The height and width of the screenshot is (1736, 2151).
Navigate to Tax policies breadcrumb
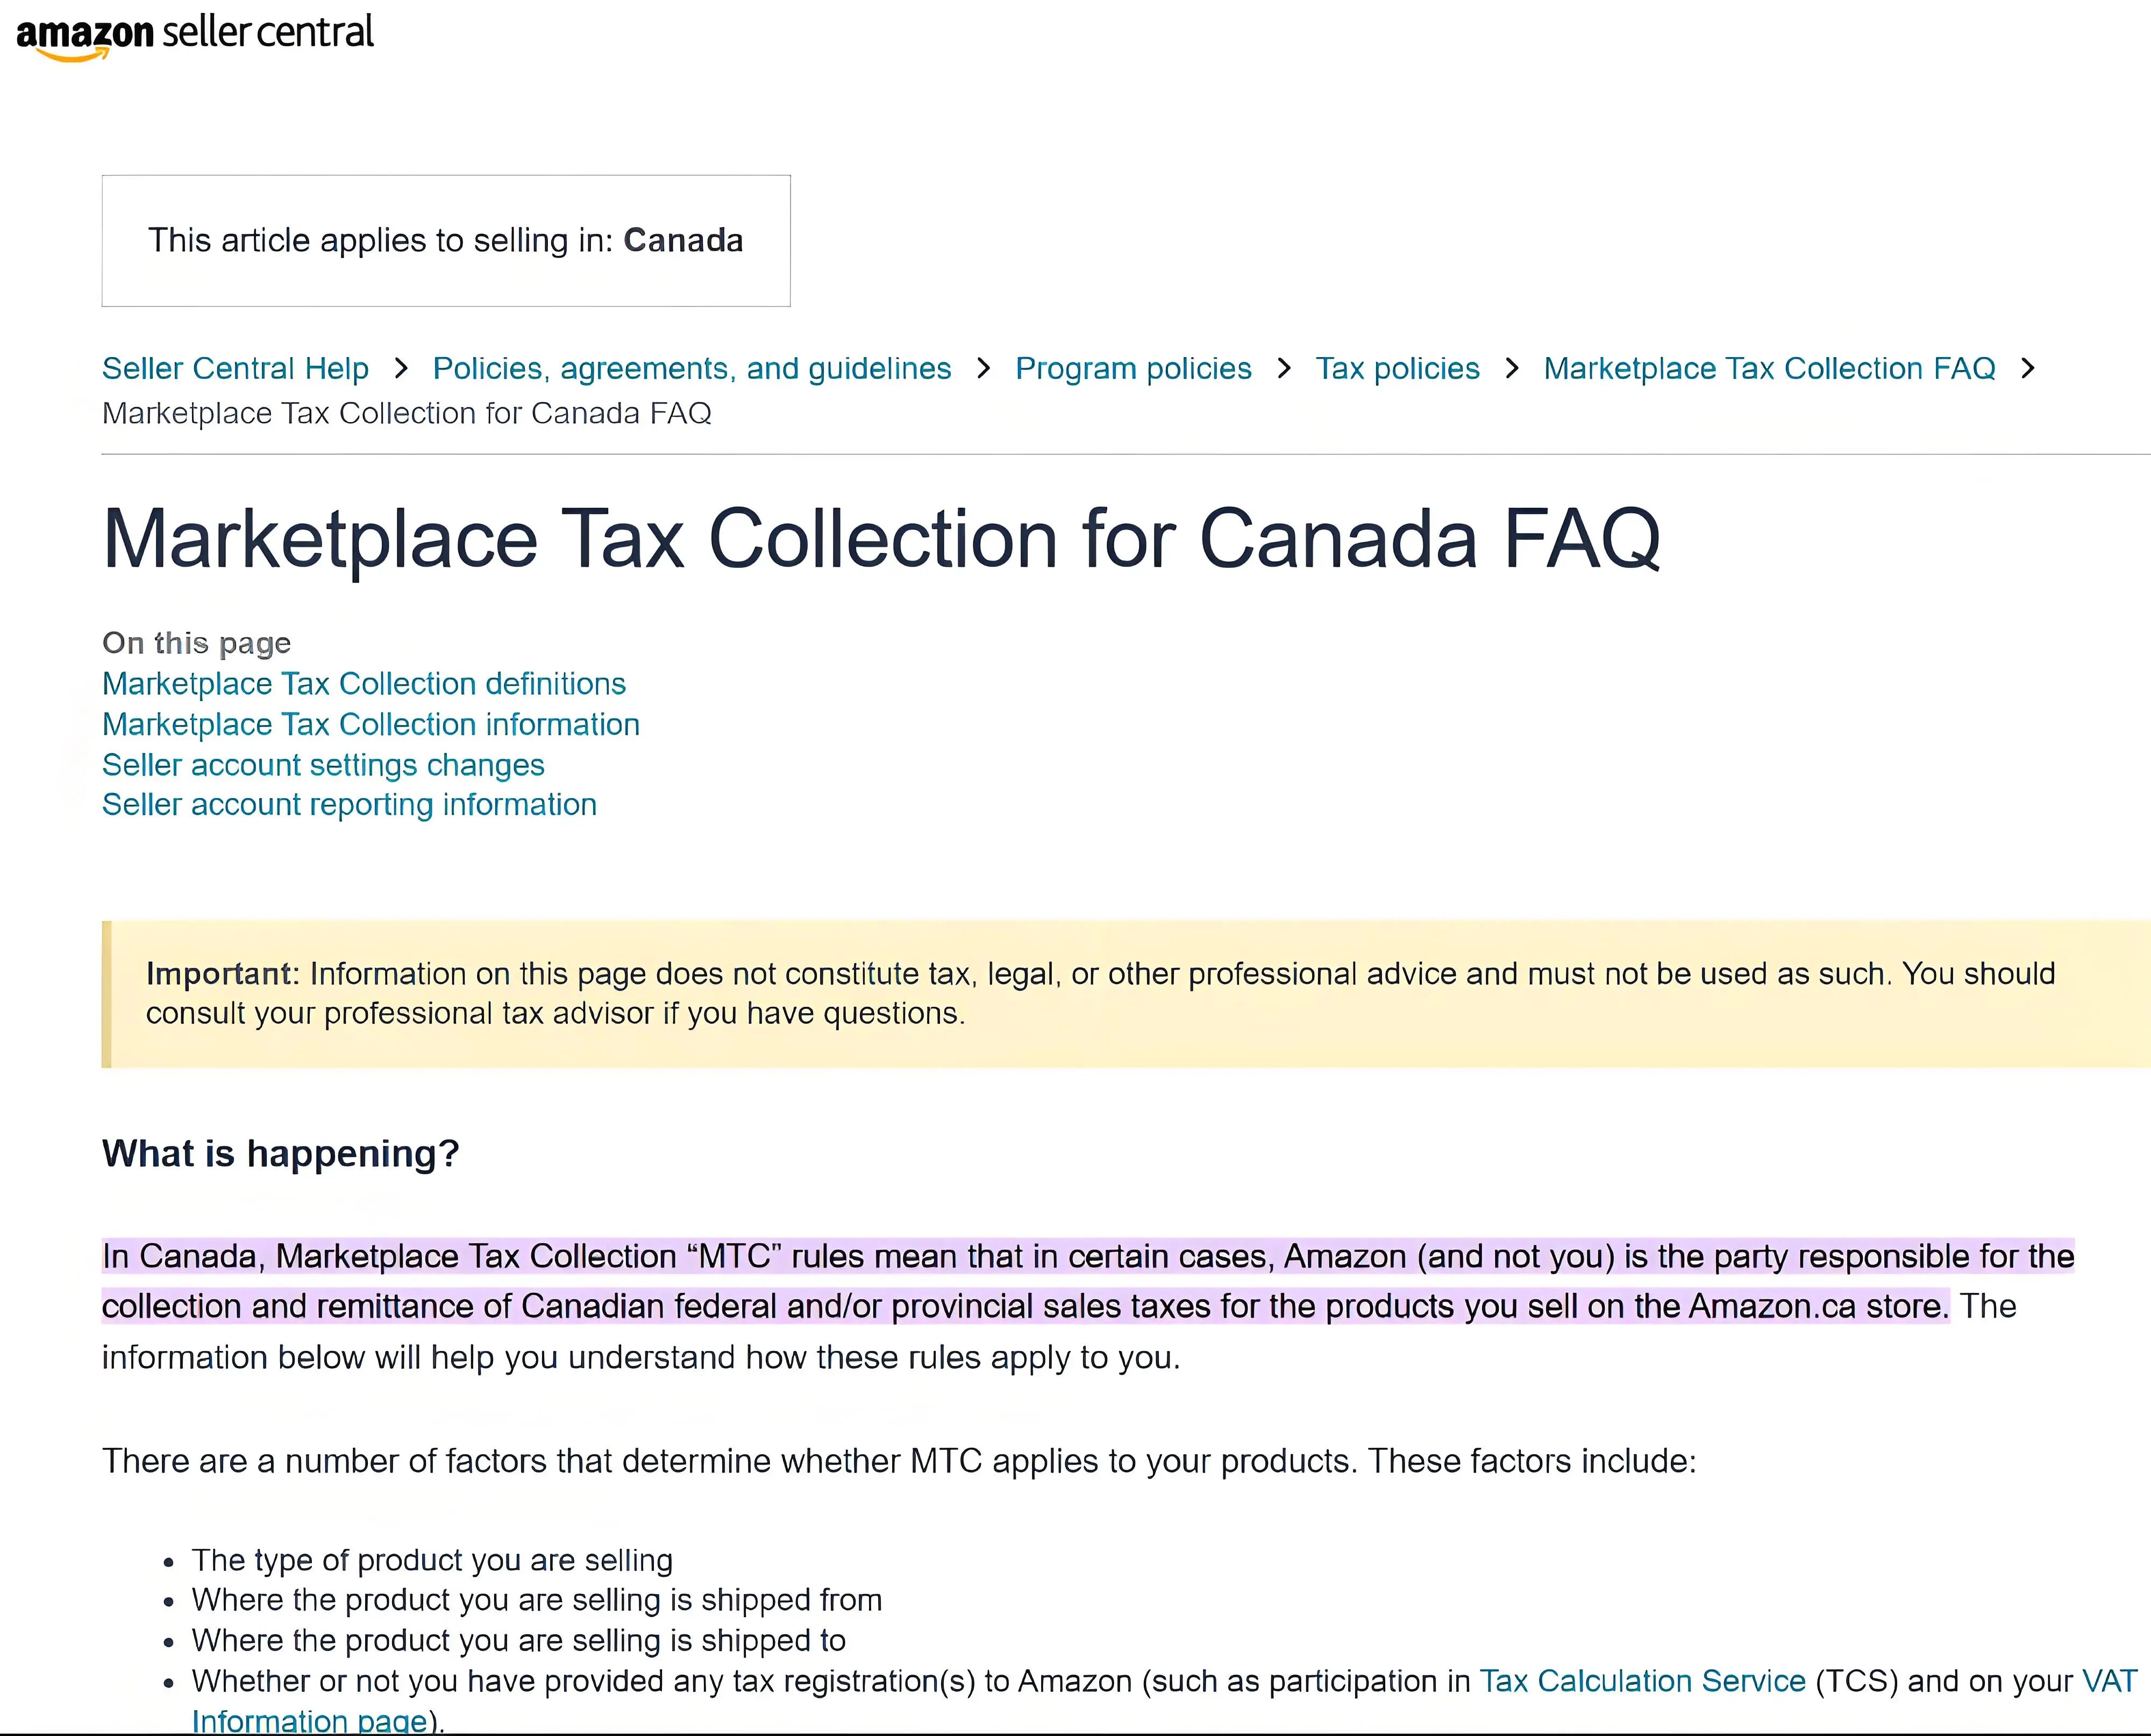point(1397,369)
